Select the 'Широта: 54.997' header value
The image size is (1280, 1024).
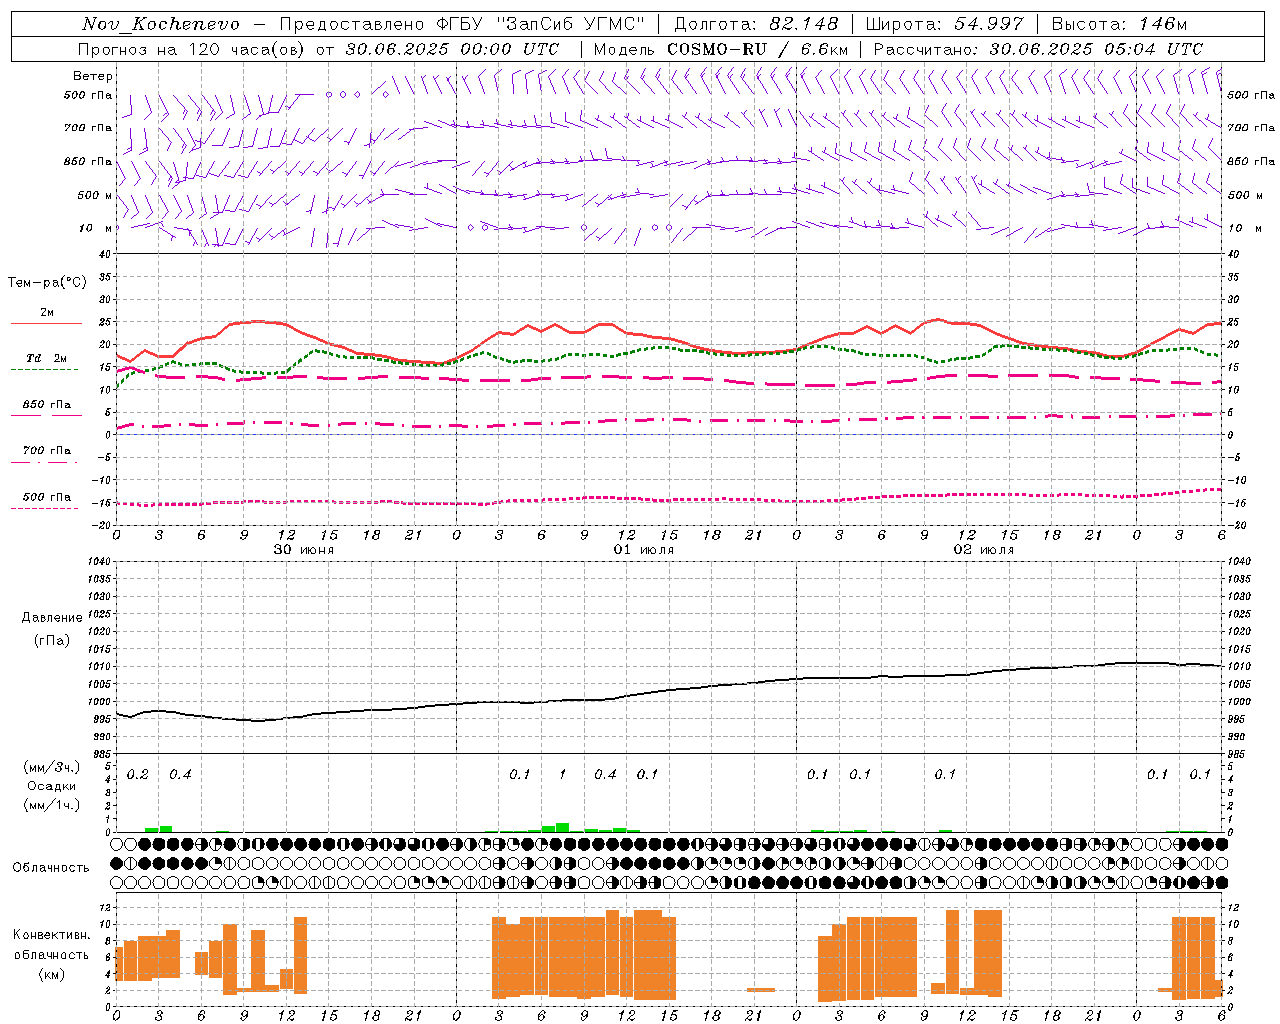pos(944,24)
